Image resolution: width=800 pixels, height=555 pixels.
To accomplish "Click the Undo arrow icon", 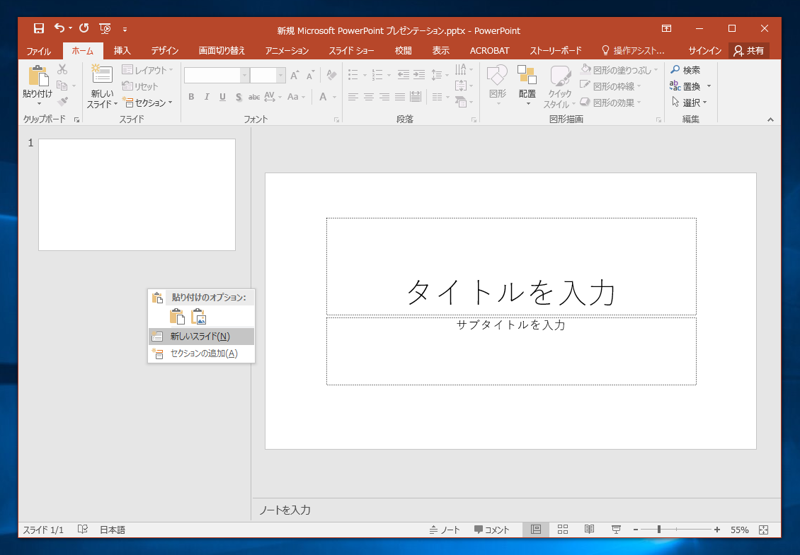I will click(x=60, y=29).
